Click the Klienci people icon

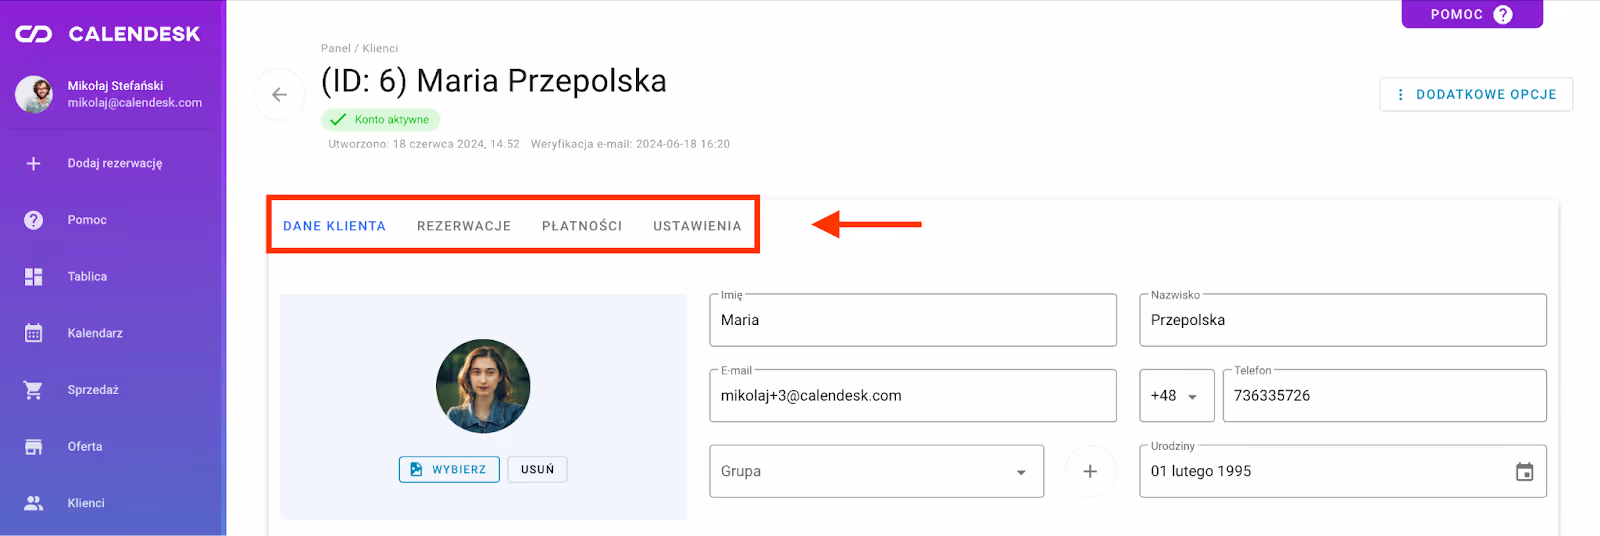point(33,503)
